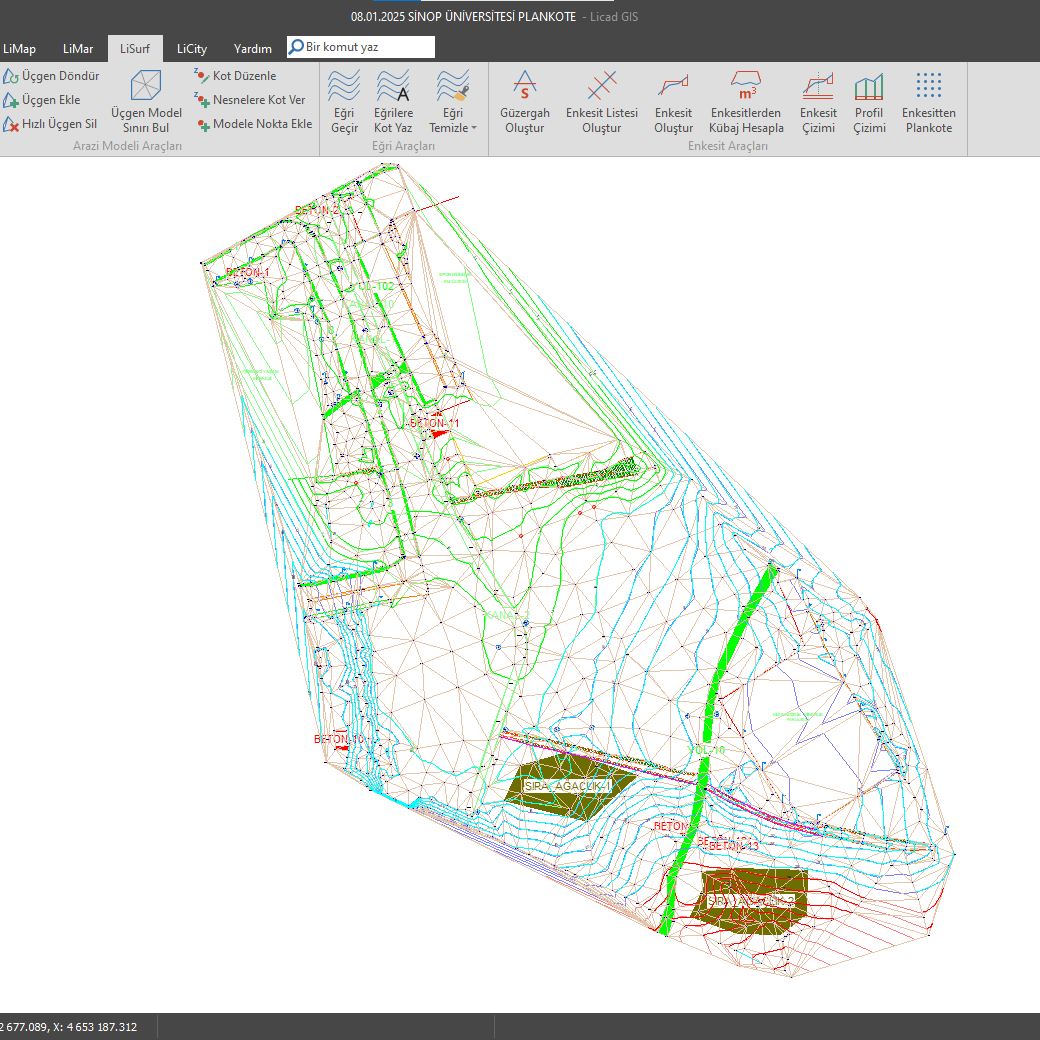Select the Enkesit Oluştur tool
Viewport: 1040px width, 1040px height.
click(x=673, y=101)
